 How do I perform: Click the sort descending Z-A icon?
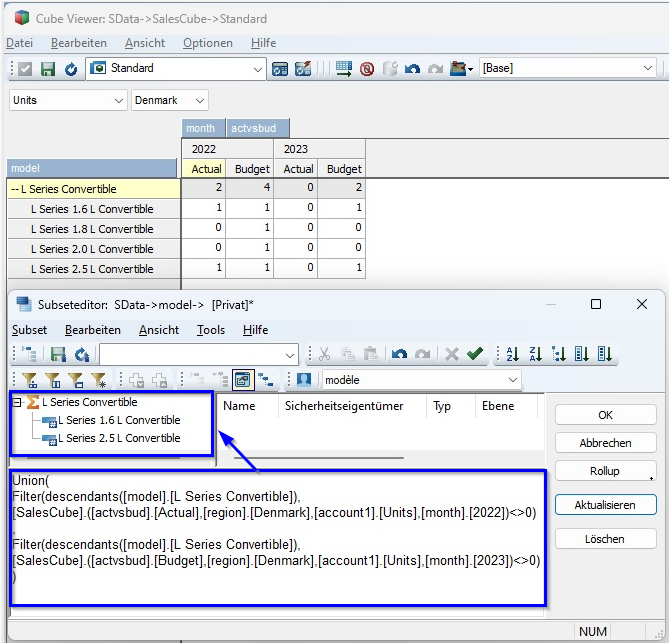536,354
